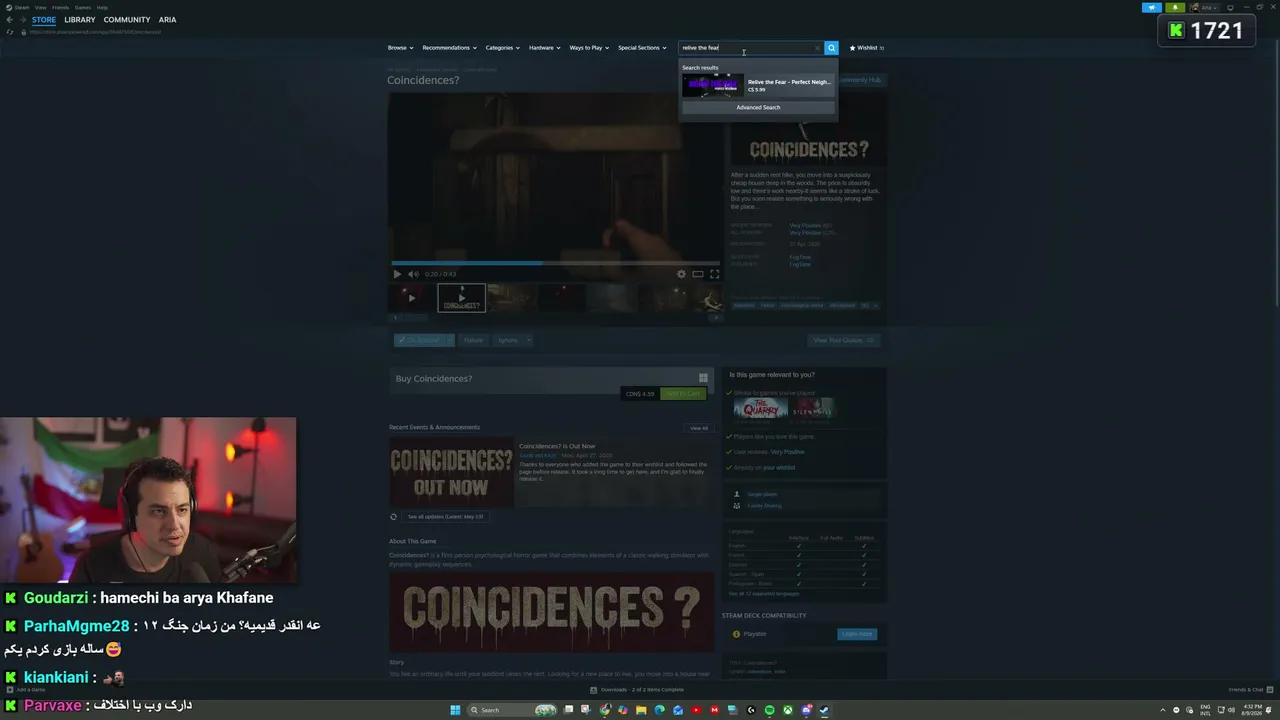Expand the Special Sections menu
Viewport: 1280px width, 720px height.
click(x=642, y=48)
